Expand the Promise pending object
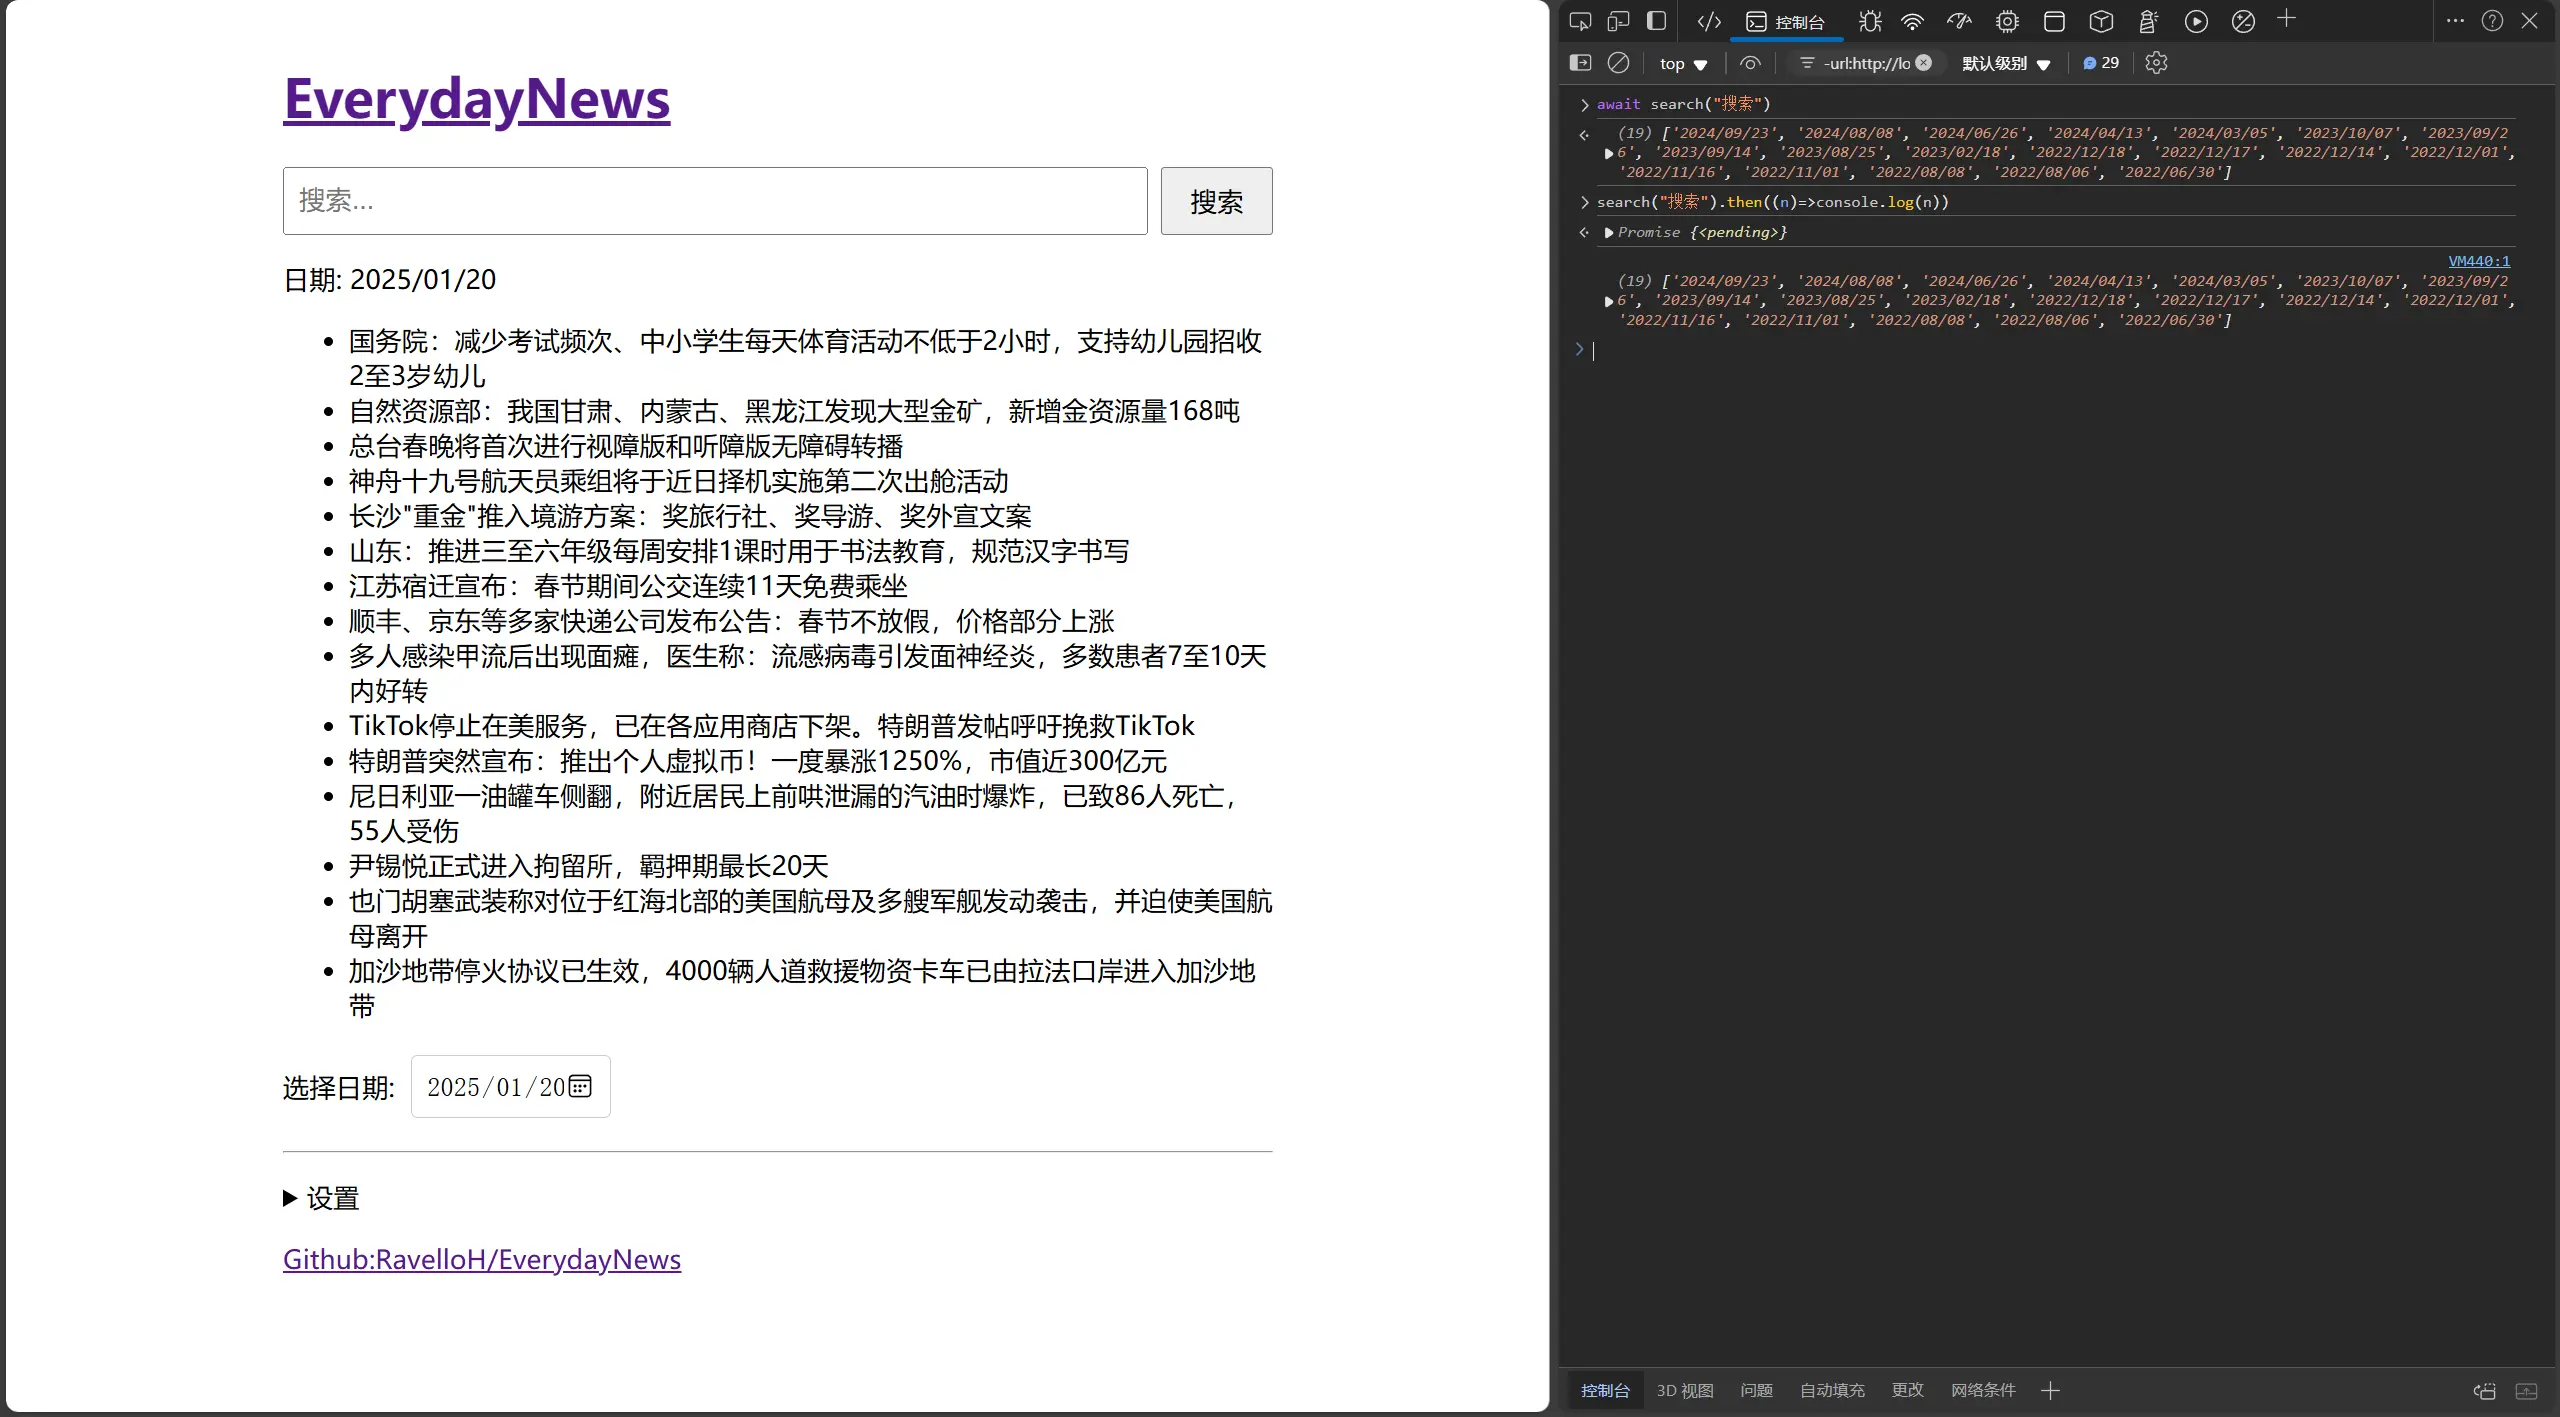This screenshot has height=1417, width=2560. 1608,232
